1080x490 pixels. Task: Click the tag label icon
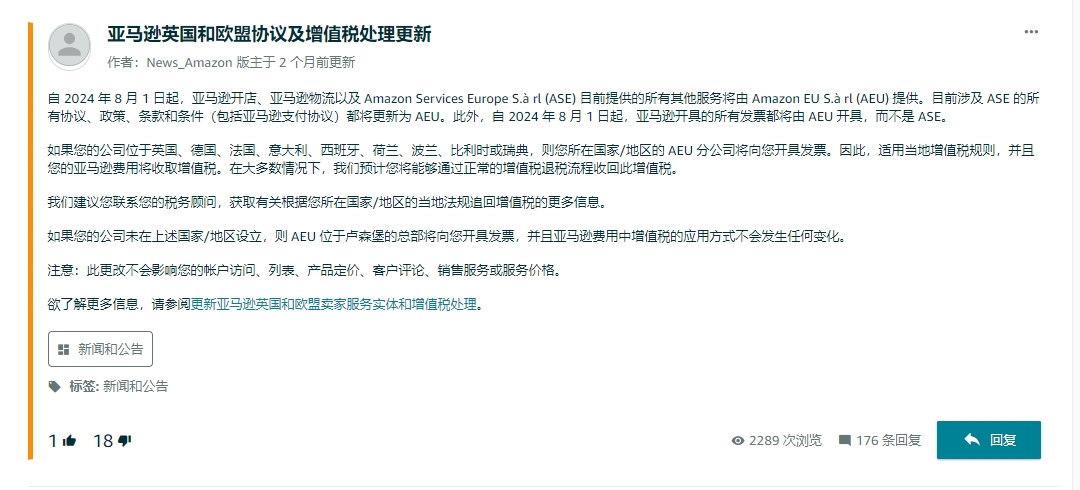[x=54, y=386]
